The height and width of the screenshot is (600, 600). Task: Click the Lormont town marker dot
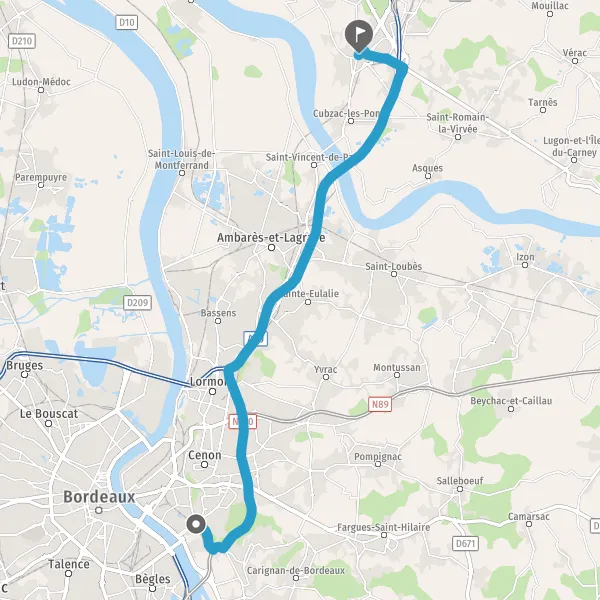(212, 391)
